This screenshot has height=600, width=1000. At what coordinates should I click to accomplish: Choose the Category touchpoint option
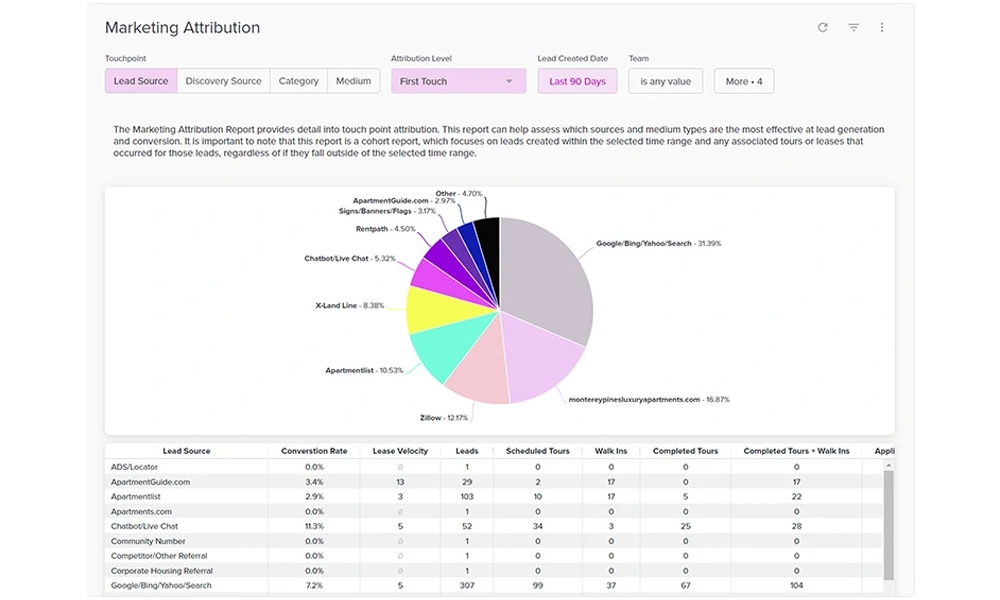298,81
